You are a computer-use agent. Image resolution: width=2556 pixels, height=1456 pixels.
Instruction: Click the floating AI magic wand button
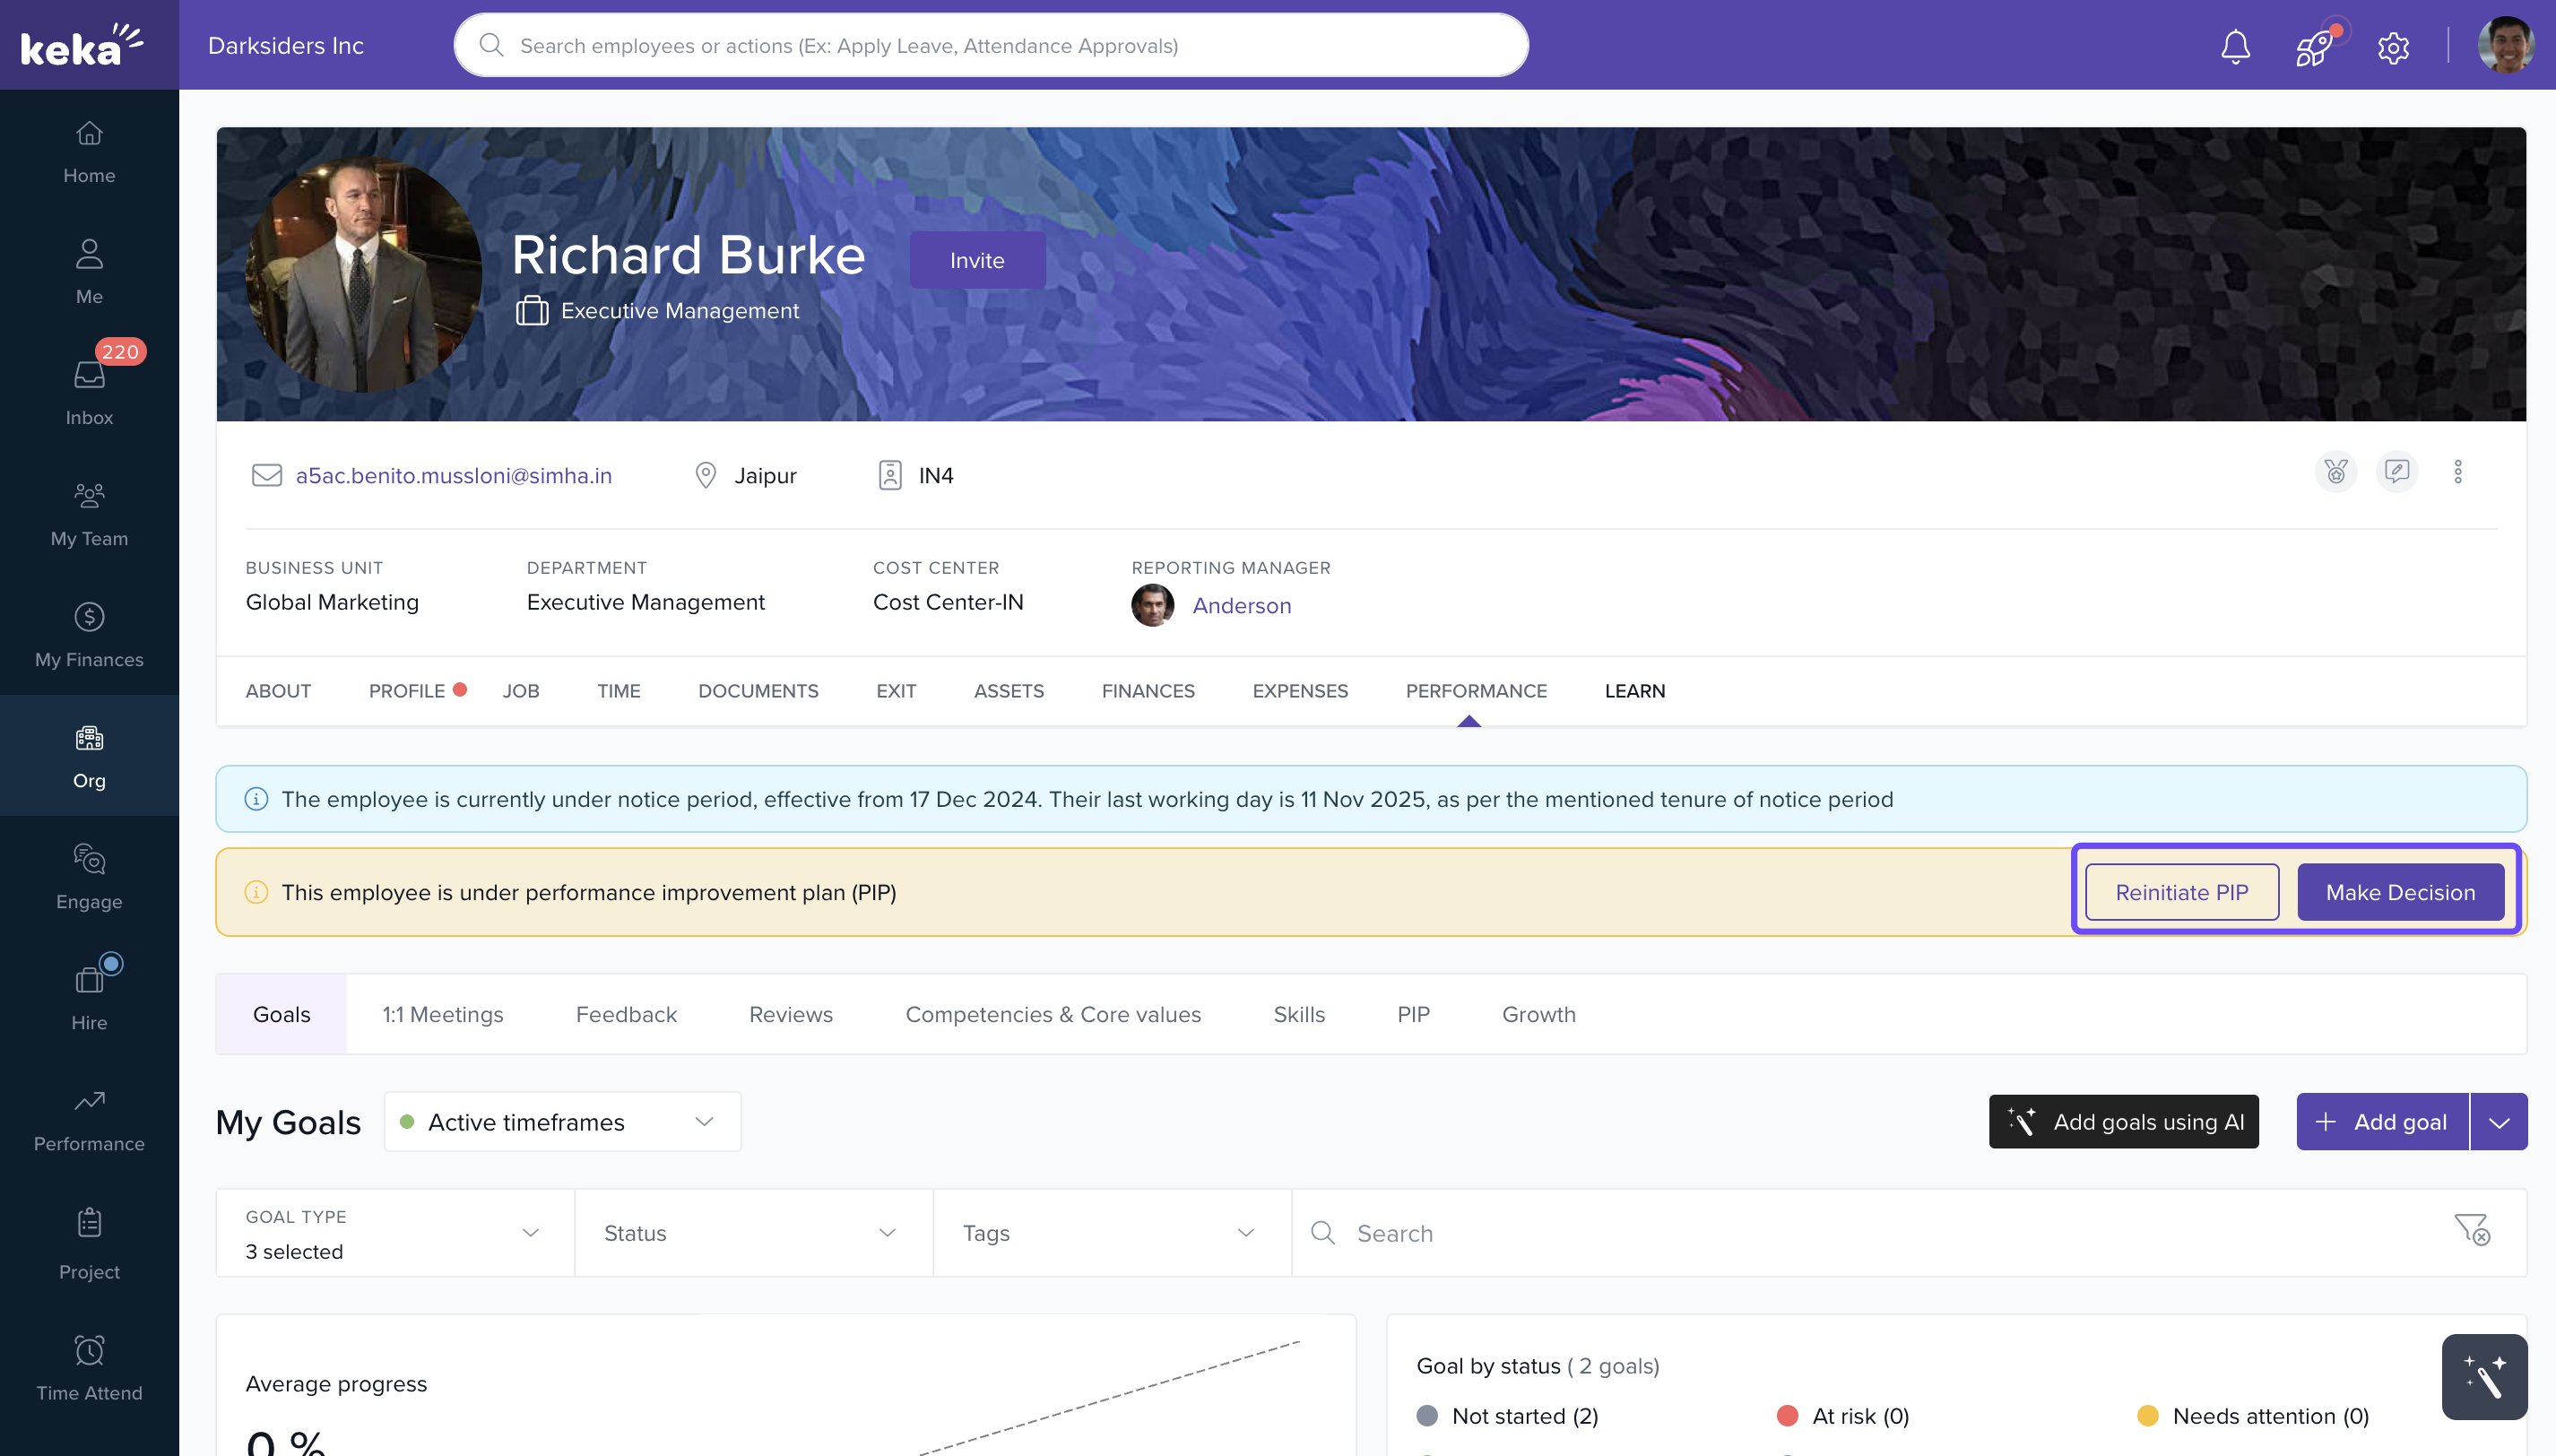pyautogui.click(x=2484, y=1377)
